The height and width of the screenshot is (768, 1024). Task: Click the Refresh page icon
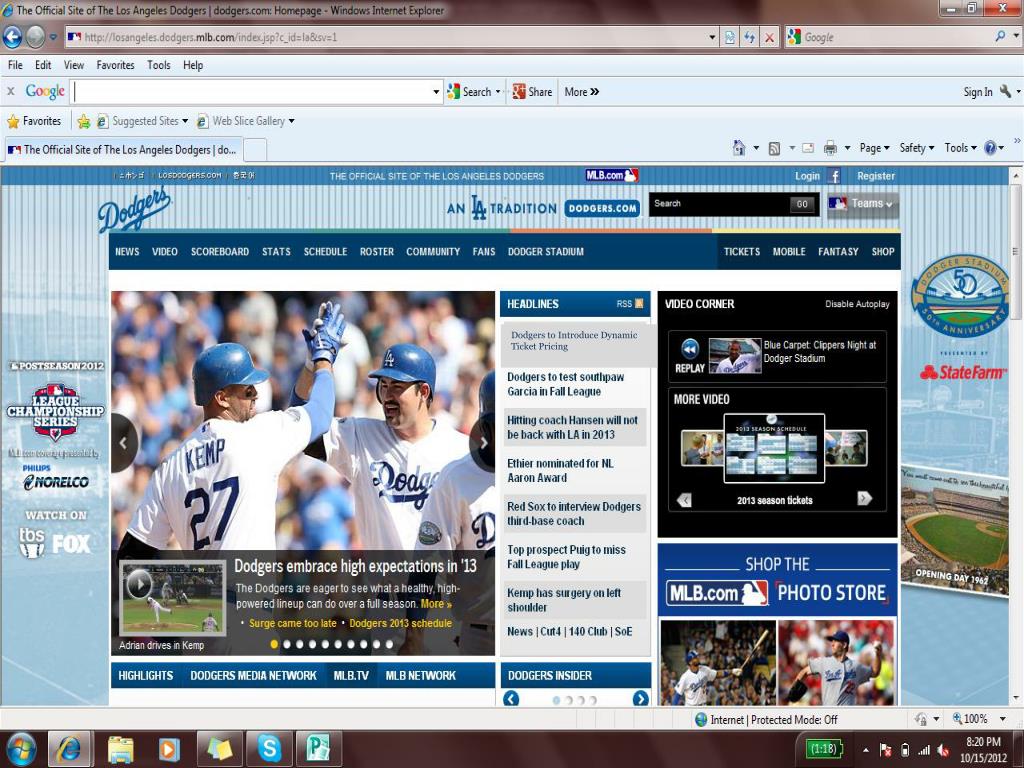[750, 37]
